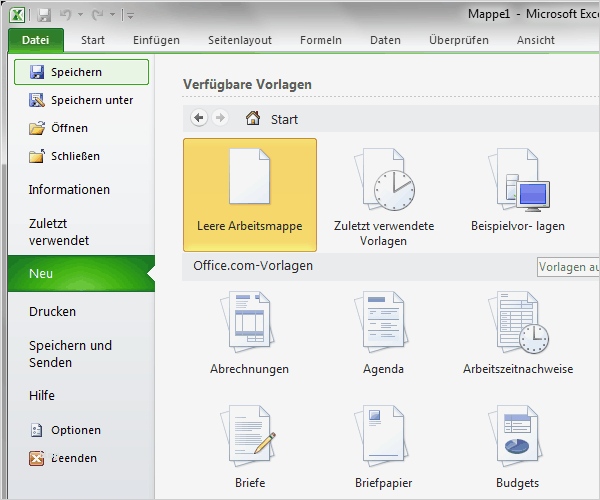Switch to the Ansicht ribbon tab
Image resolution: width=600 pixels, height=500 pixels.
(x=536, y=40)
